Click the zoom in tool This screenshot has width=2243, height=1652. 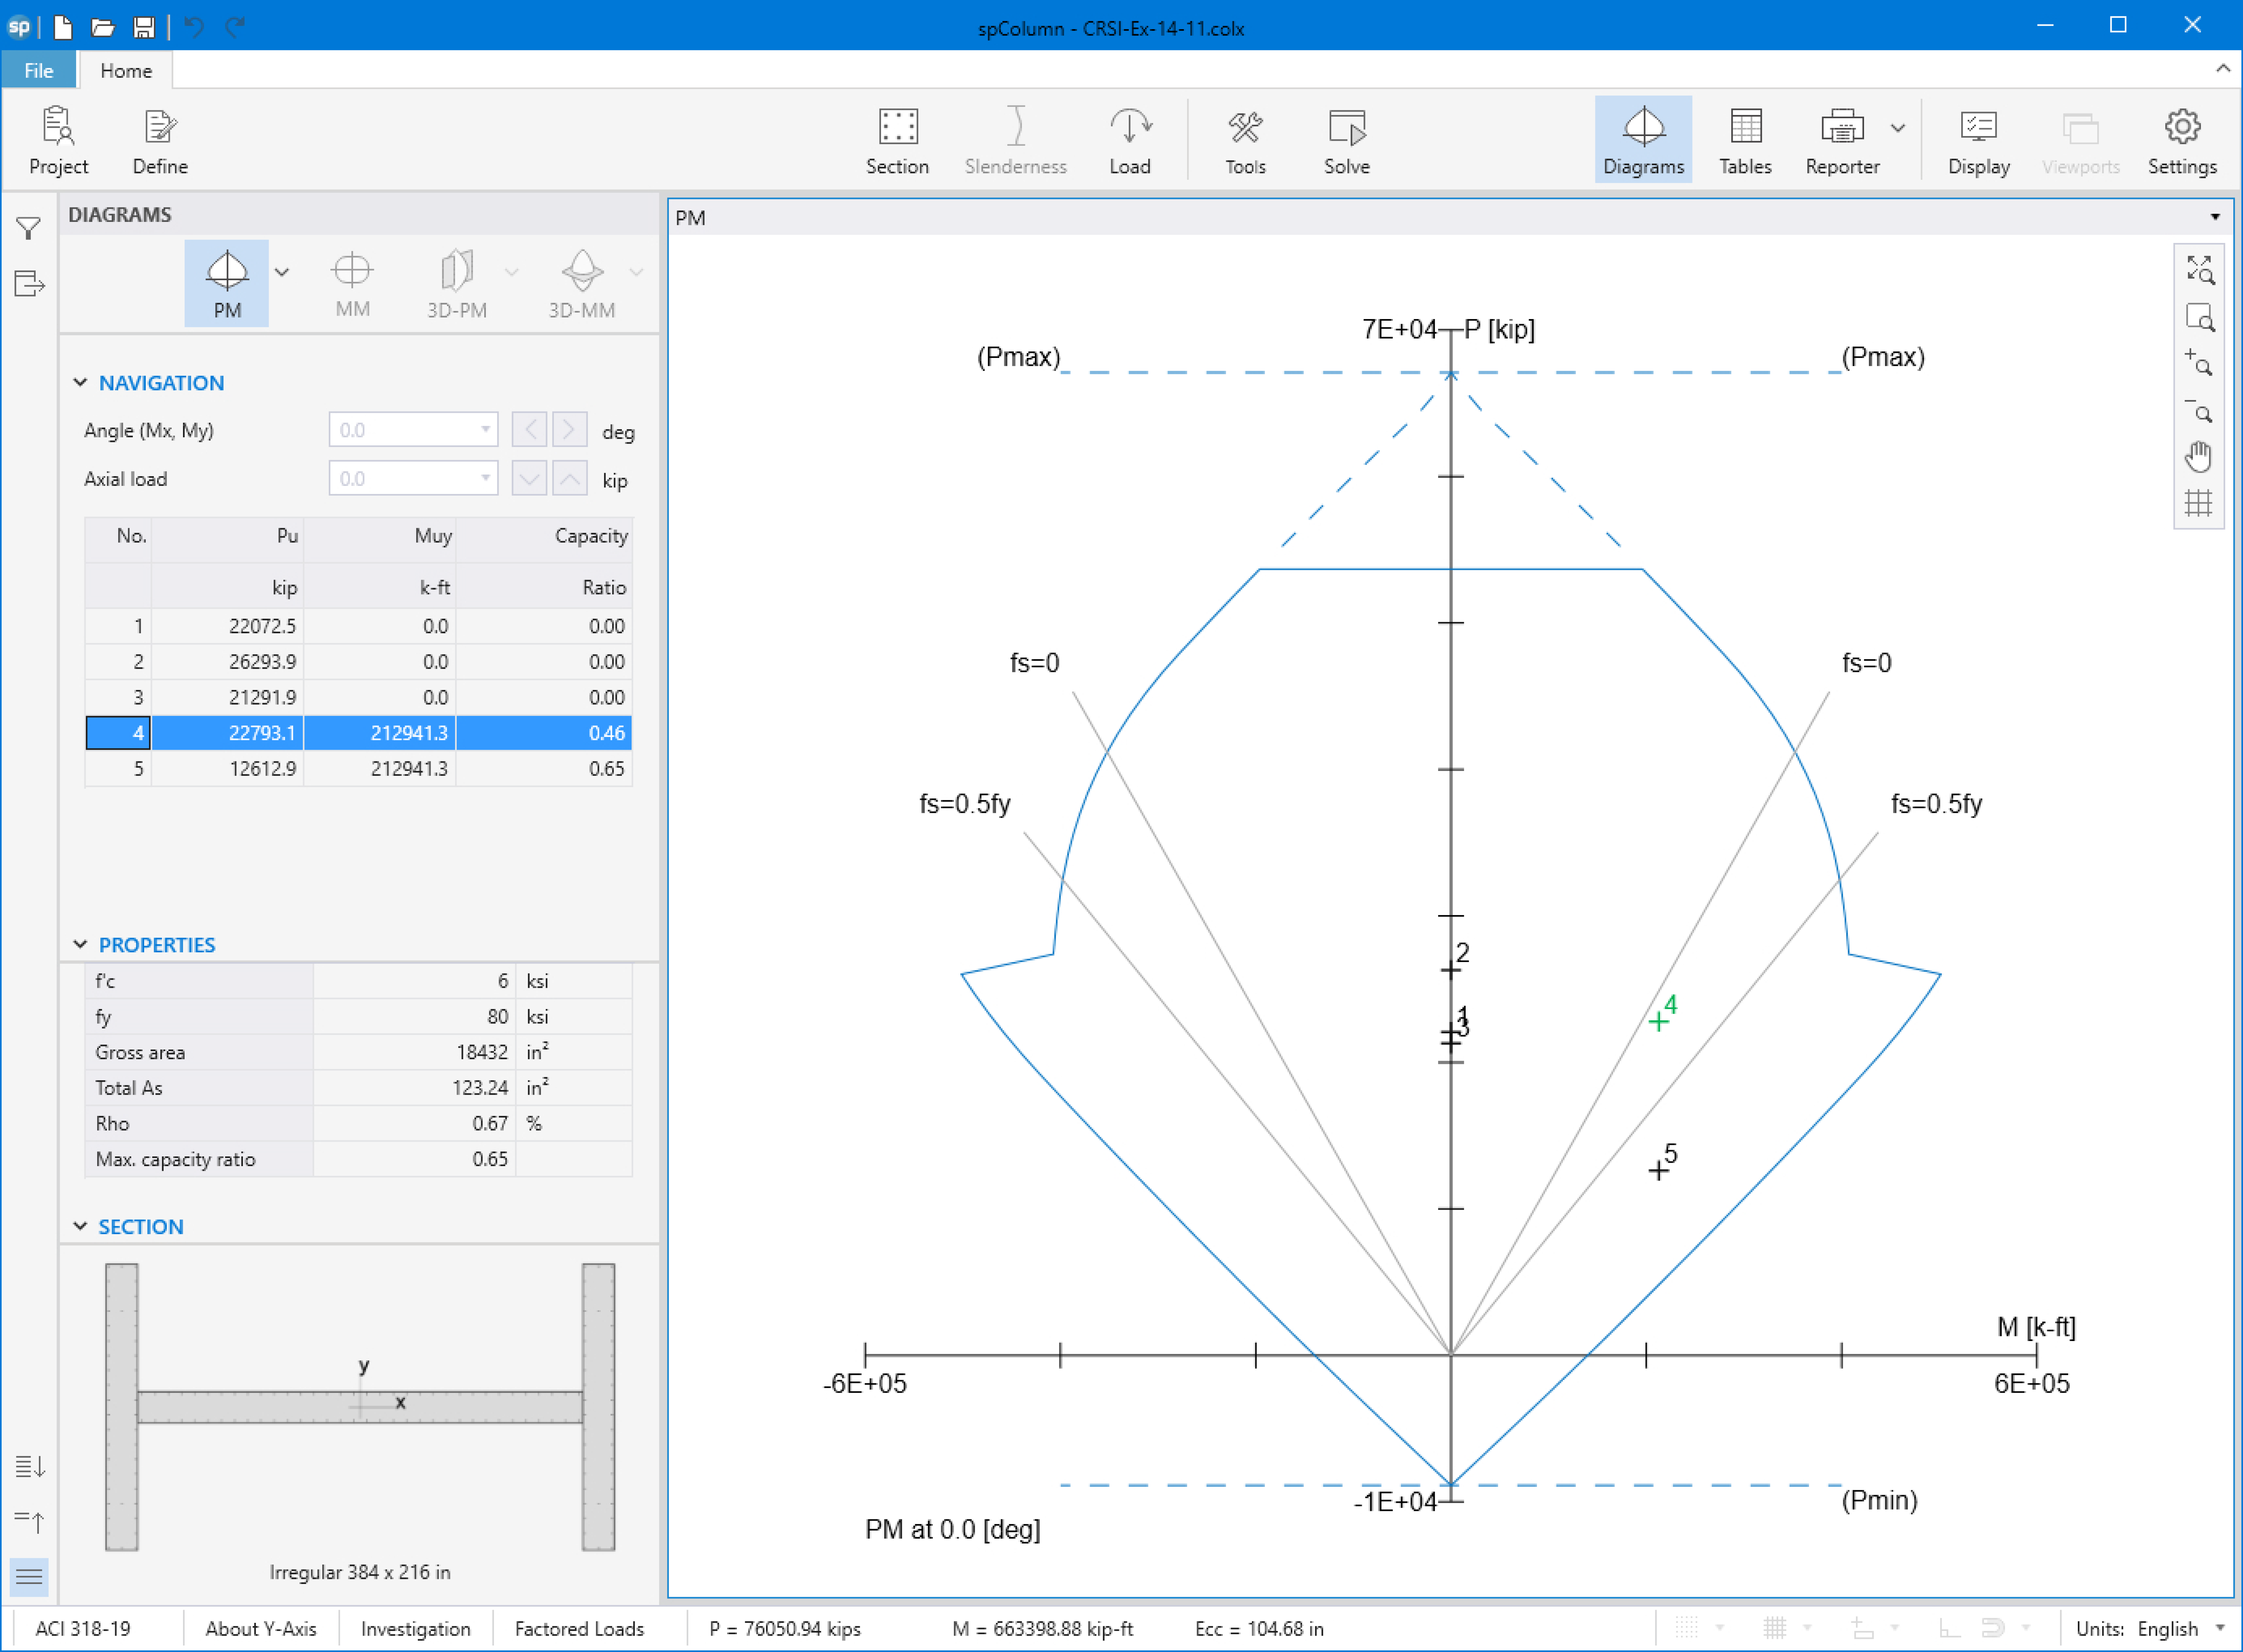[x=2199, y=363]
